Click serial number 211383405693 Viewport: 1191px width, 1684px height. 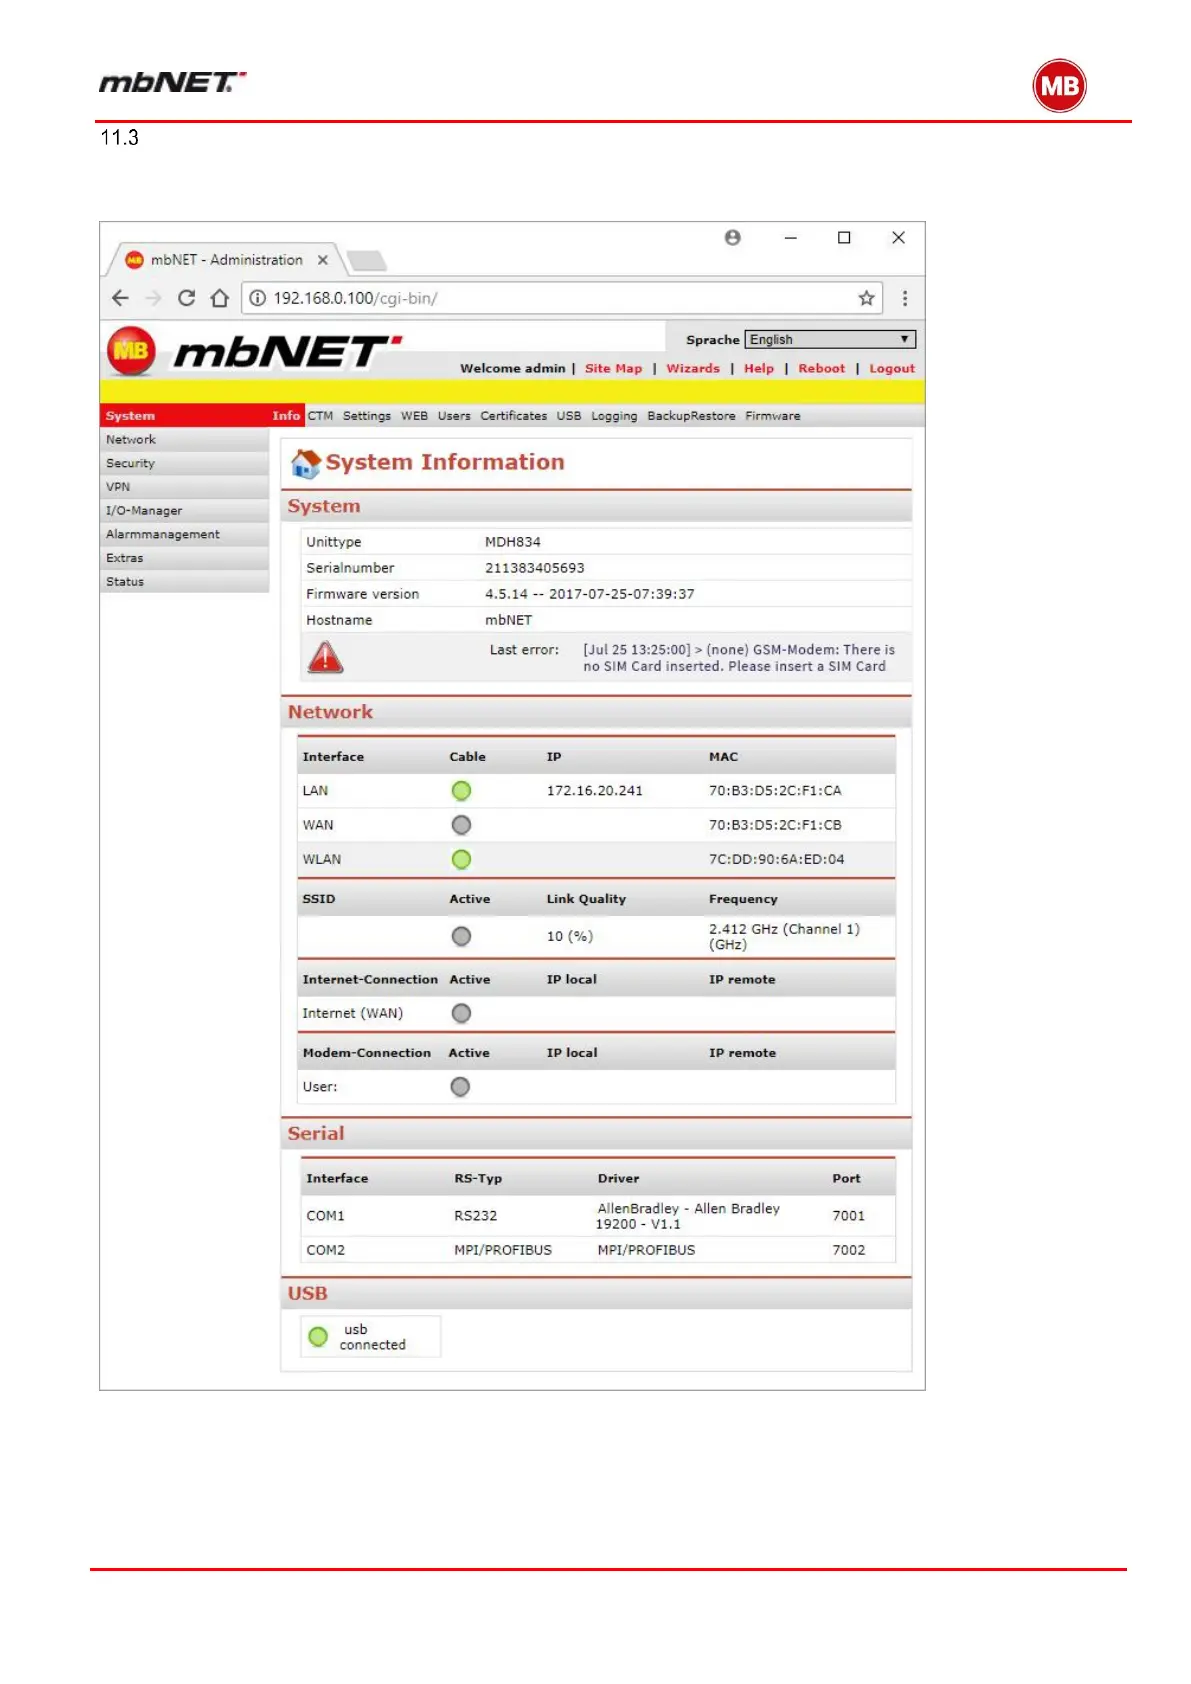[x=534, y=568]
